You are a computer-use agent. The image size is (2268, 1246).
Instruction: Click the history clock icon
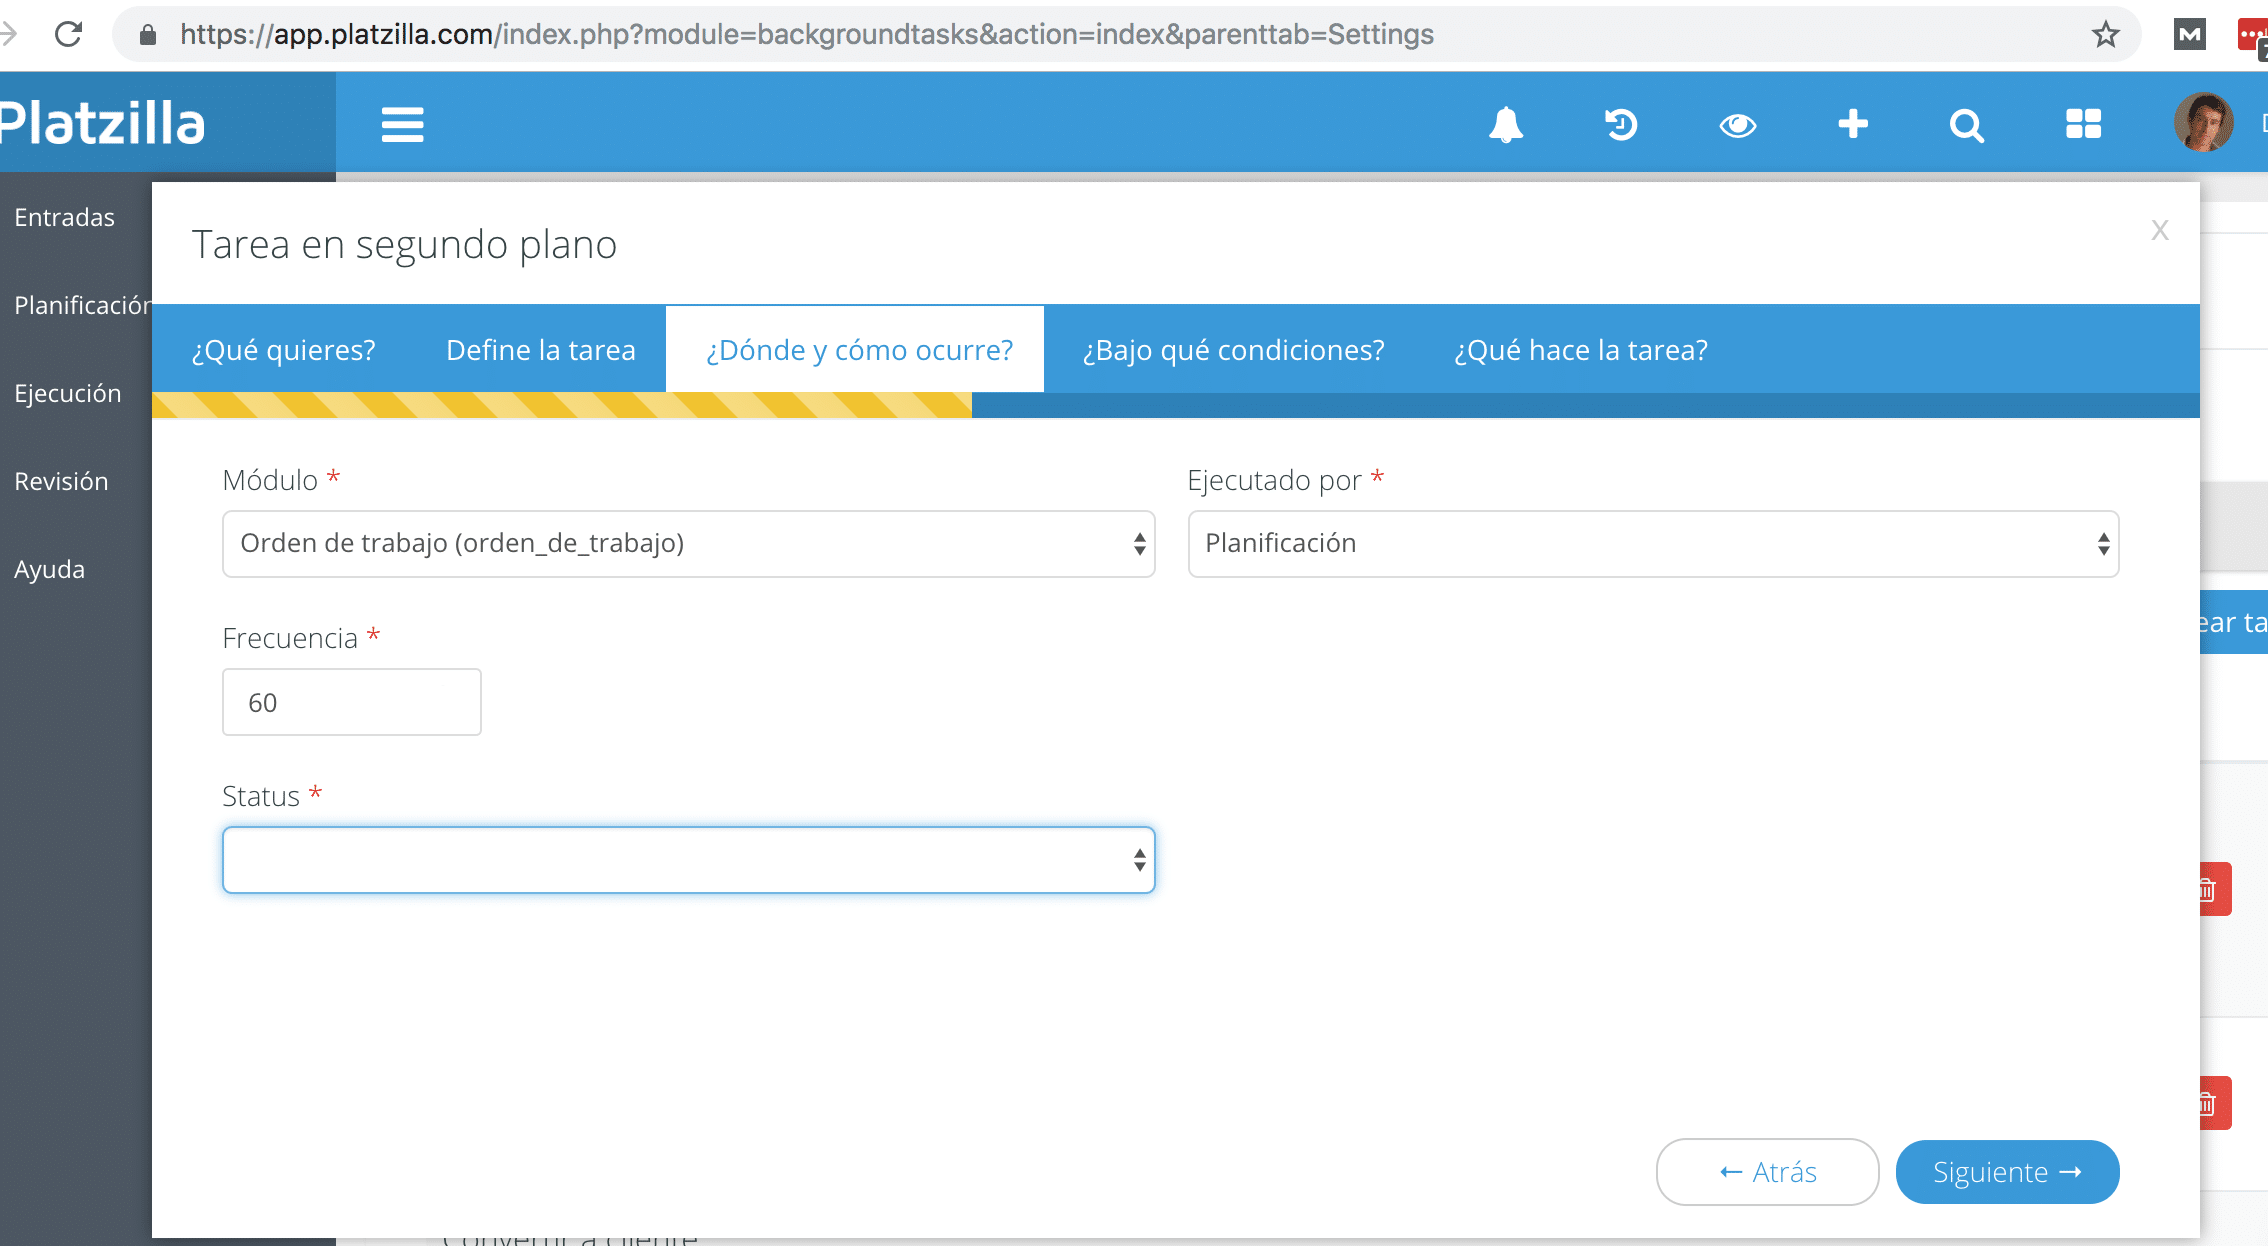point(1621,125)
